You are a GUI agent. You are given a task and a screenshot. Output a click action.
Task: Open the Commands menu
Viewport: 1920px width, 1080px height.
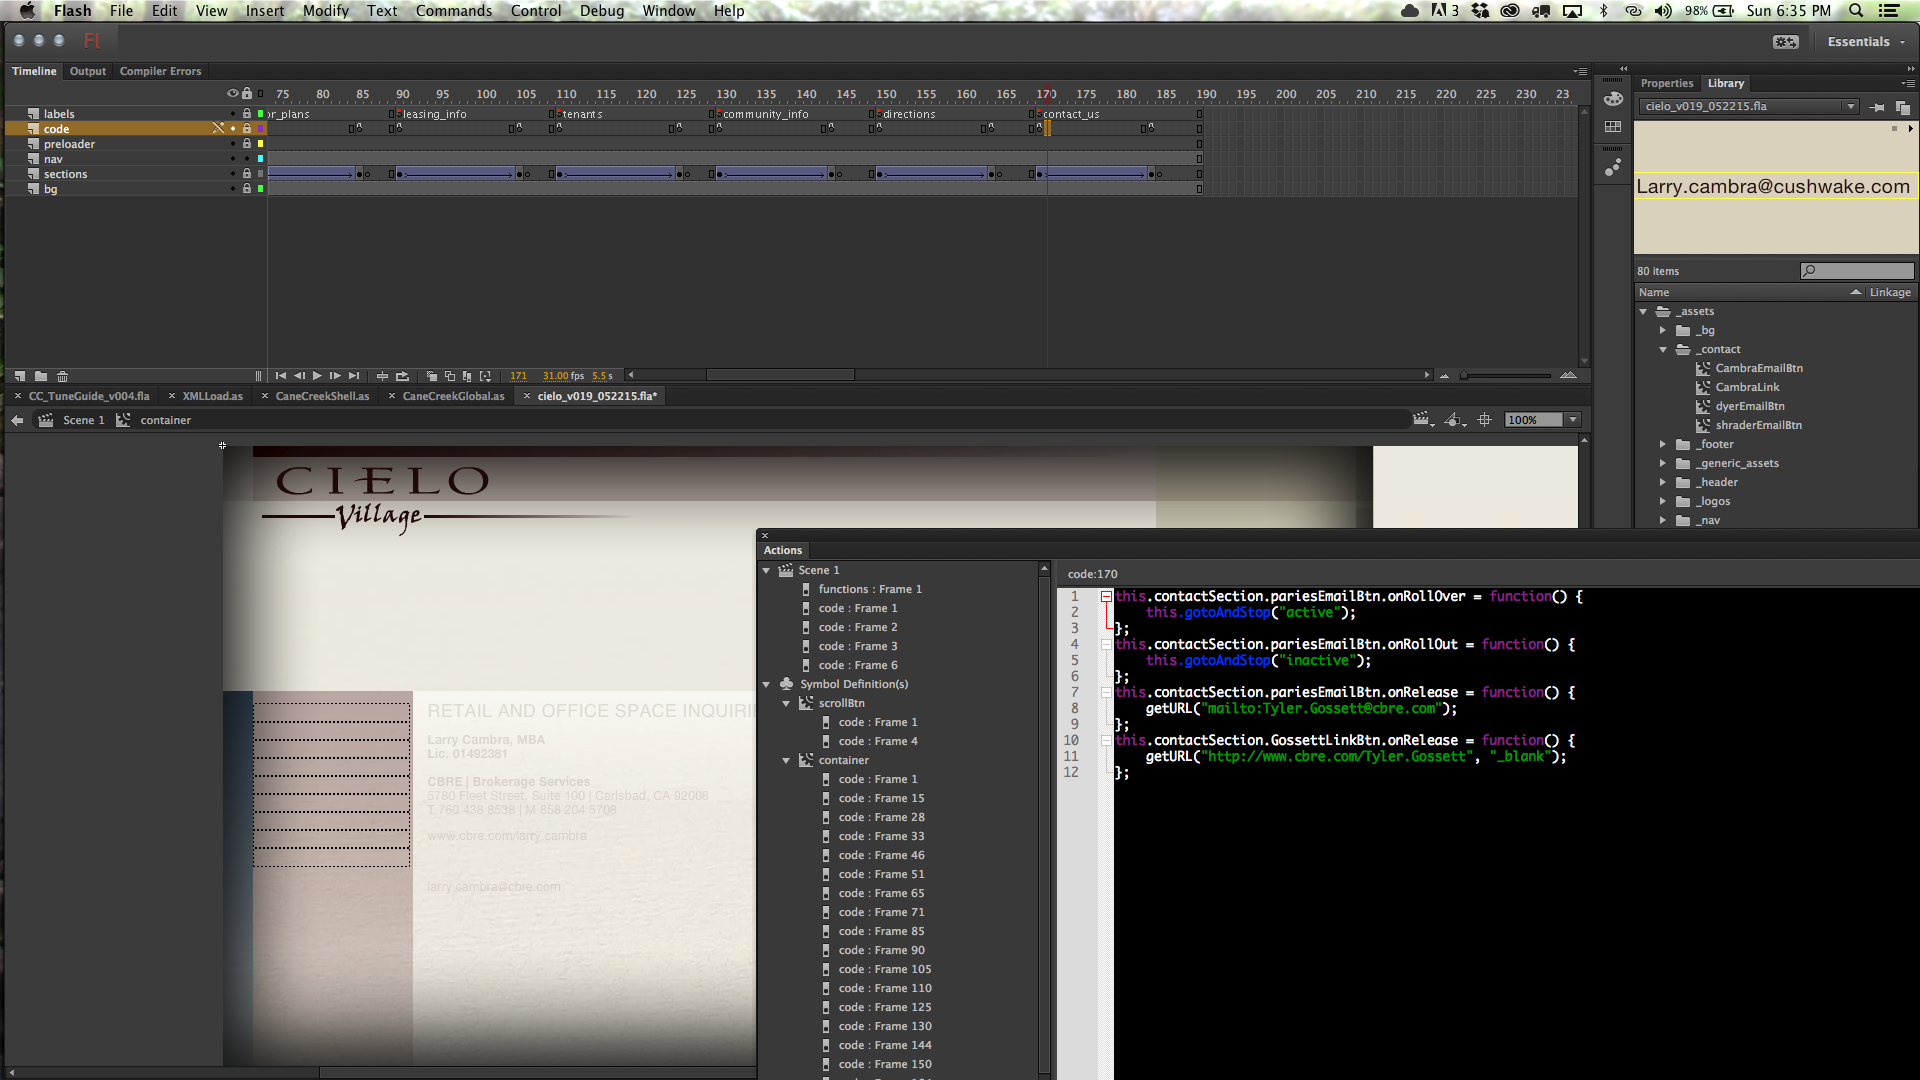(x=453, y=11)
